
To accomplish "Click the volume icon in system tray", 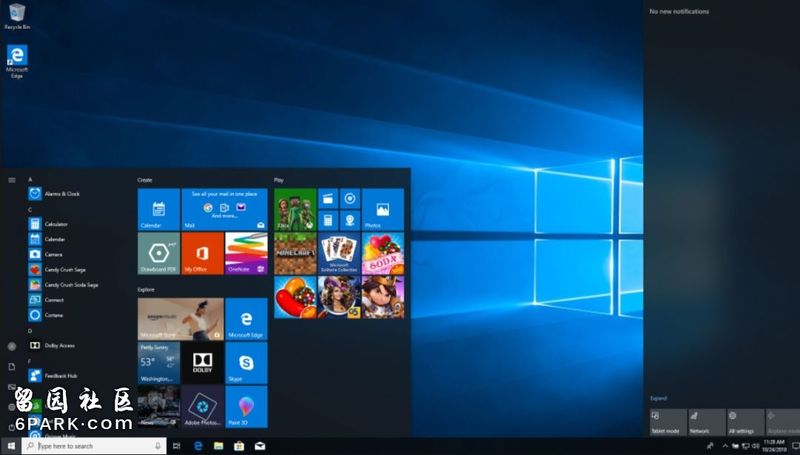I will pos(756,446).
